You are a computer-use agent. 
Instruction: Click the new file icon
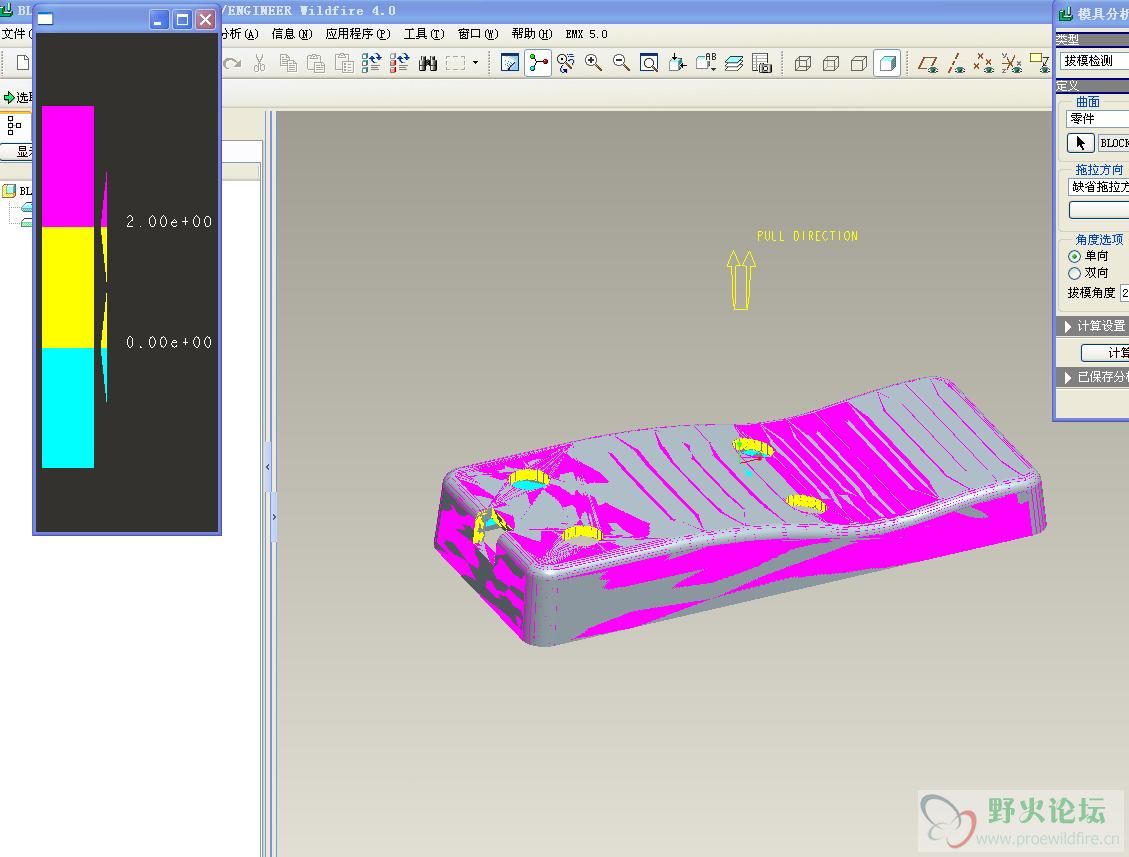click(x=23, y=63)
